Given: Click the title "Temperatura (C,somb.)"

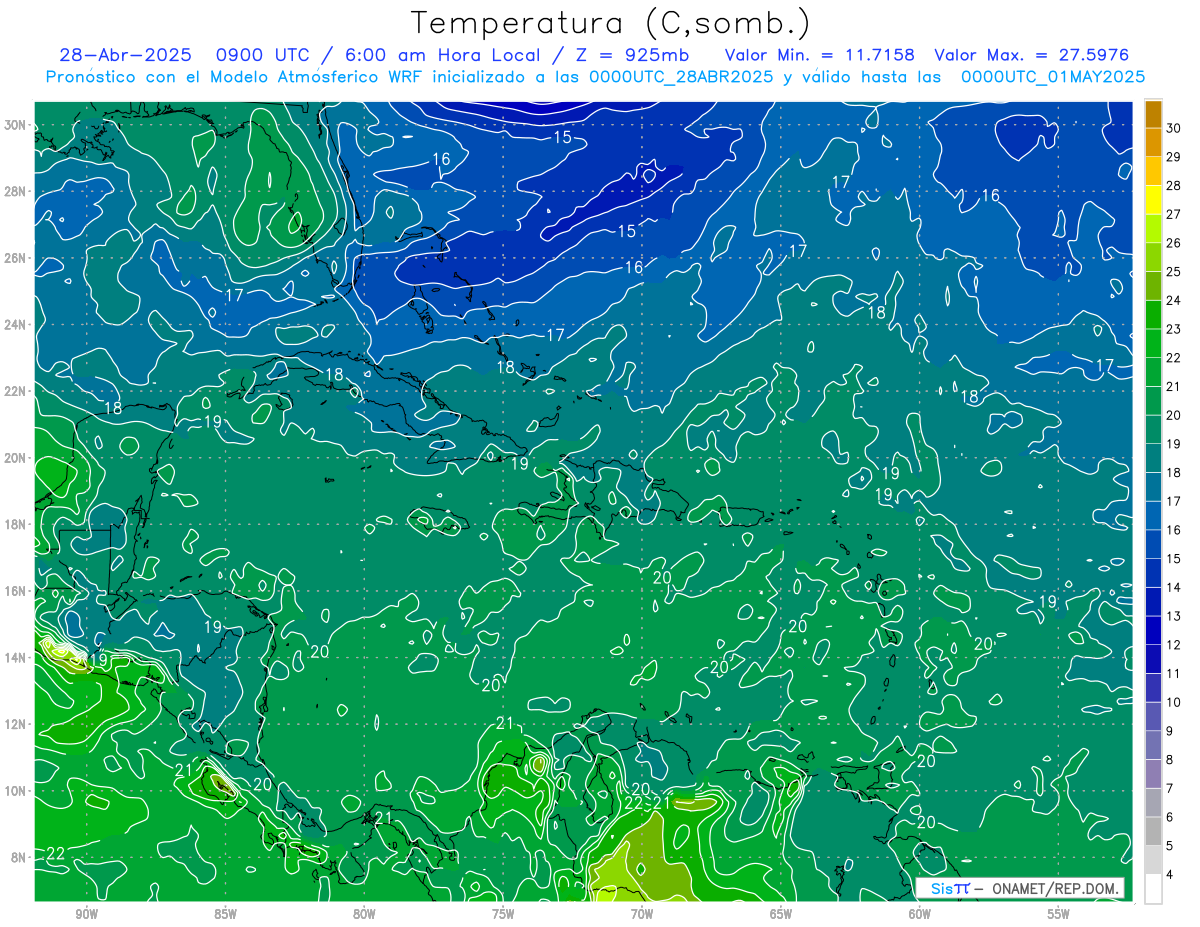Looking at the screenshot, I should (611, 23).
